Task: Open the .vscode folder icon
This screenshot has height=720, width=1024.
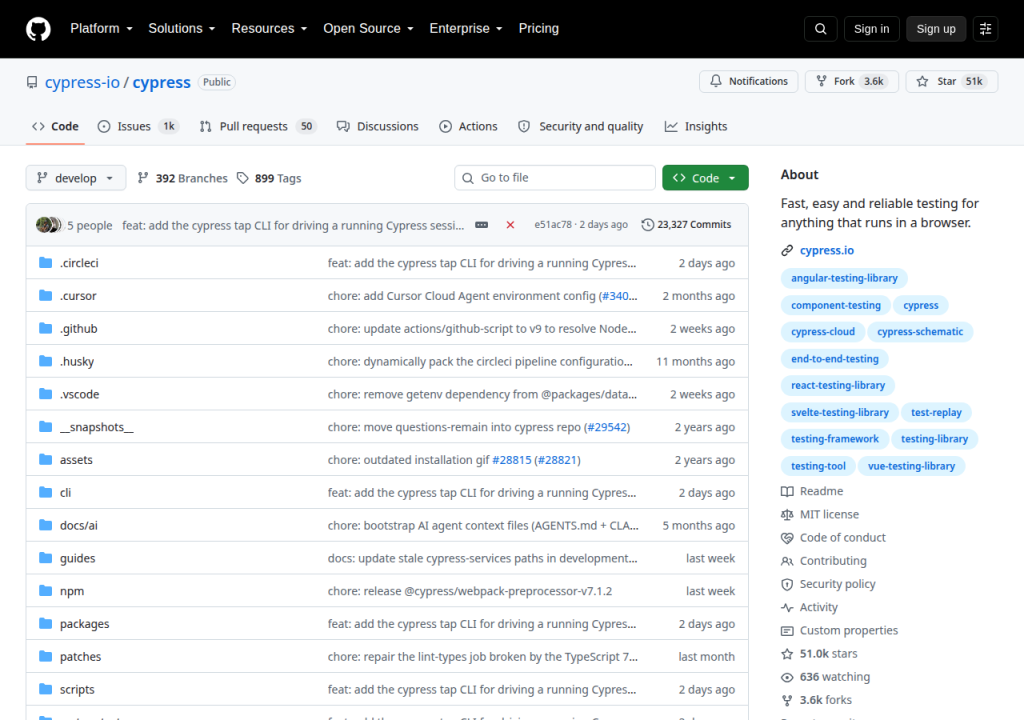Action: [45, 393]
